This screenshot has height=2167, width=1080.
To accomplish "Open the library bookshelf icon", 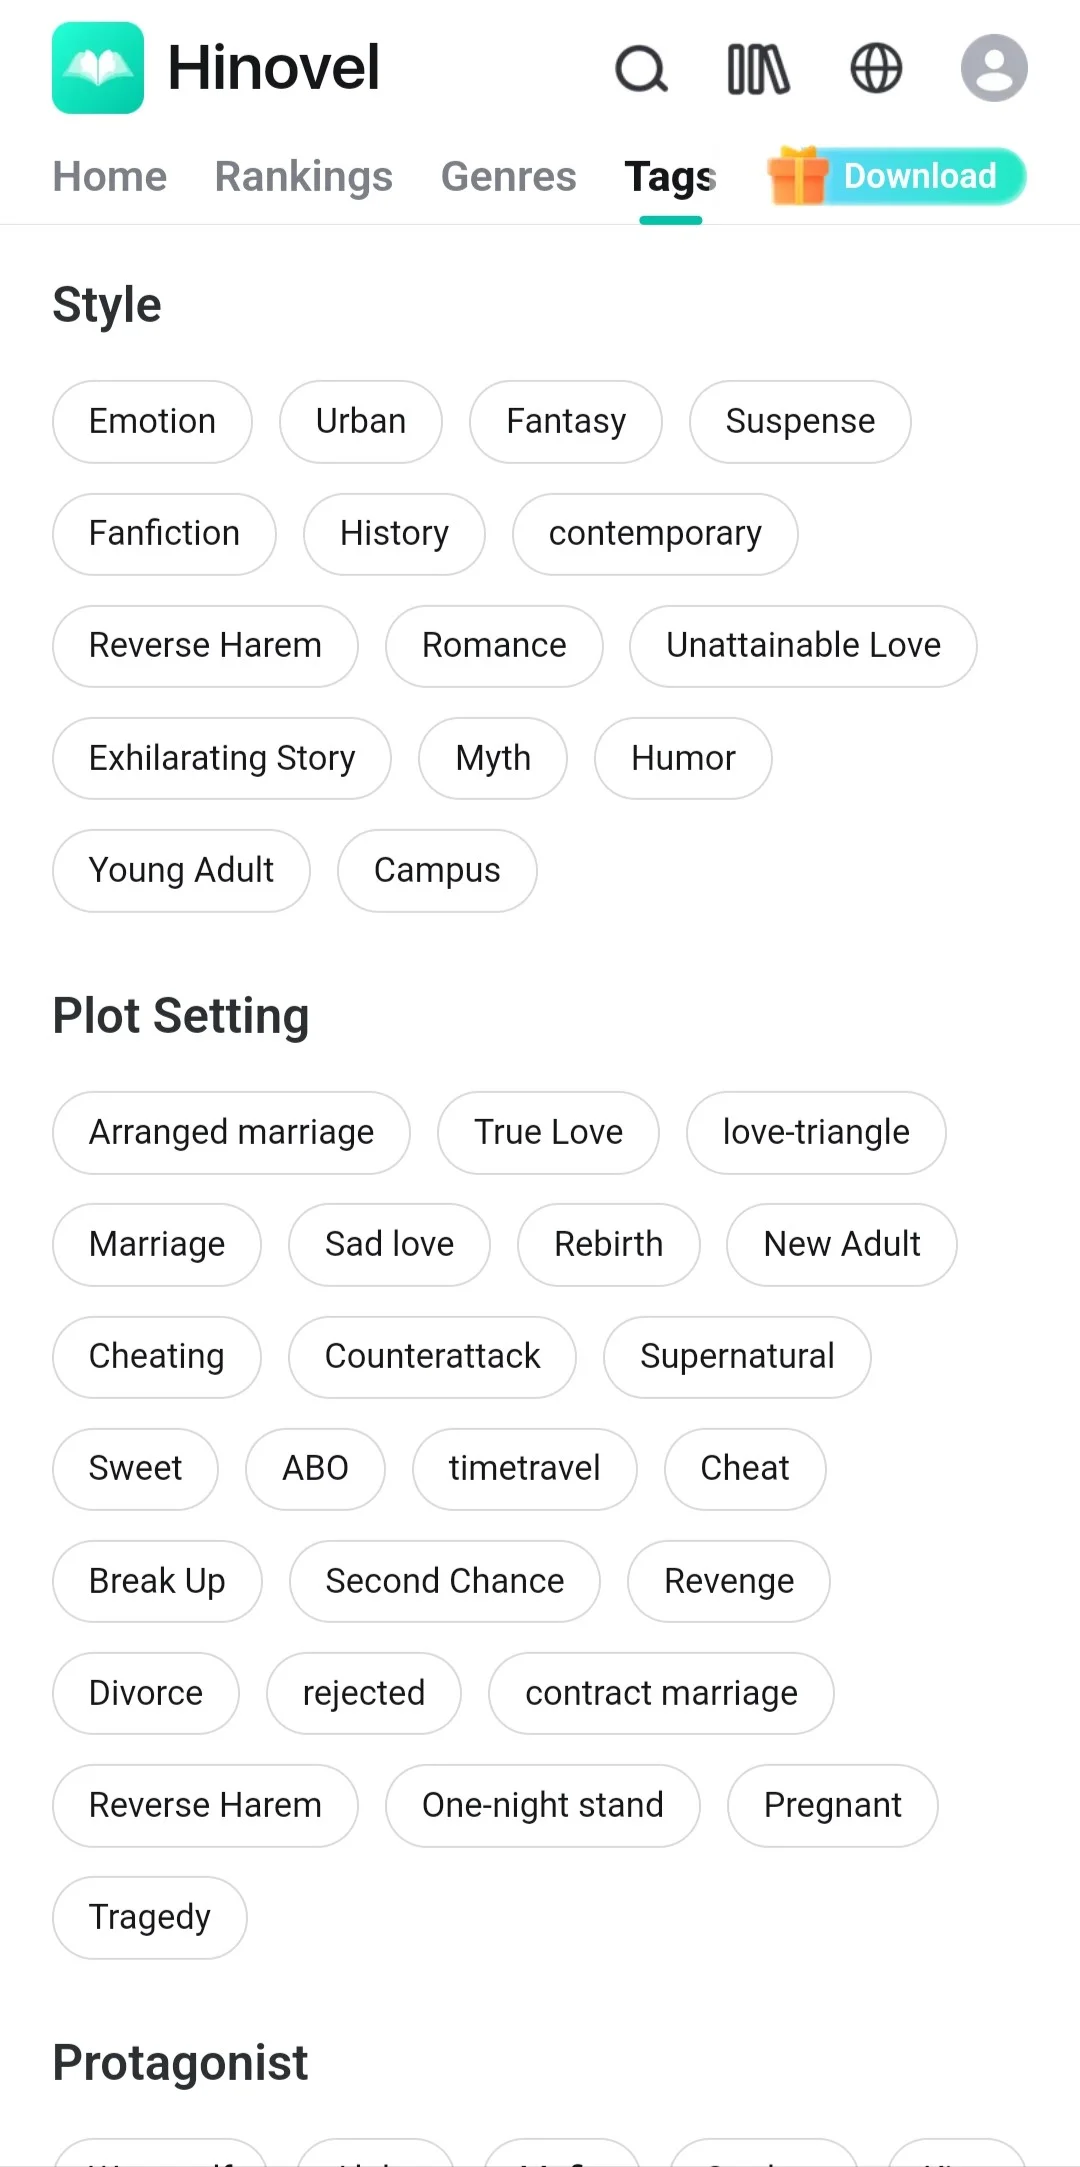I will [758, 69].
